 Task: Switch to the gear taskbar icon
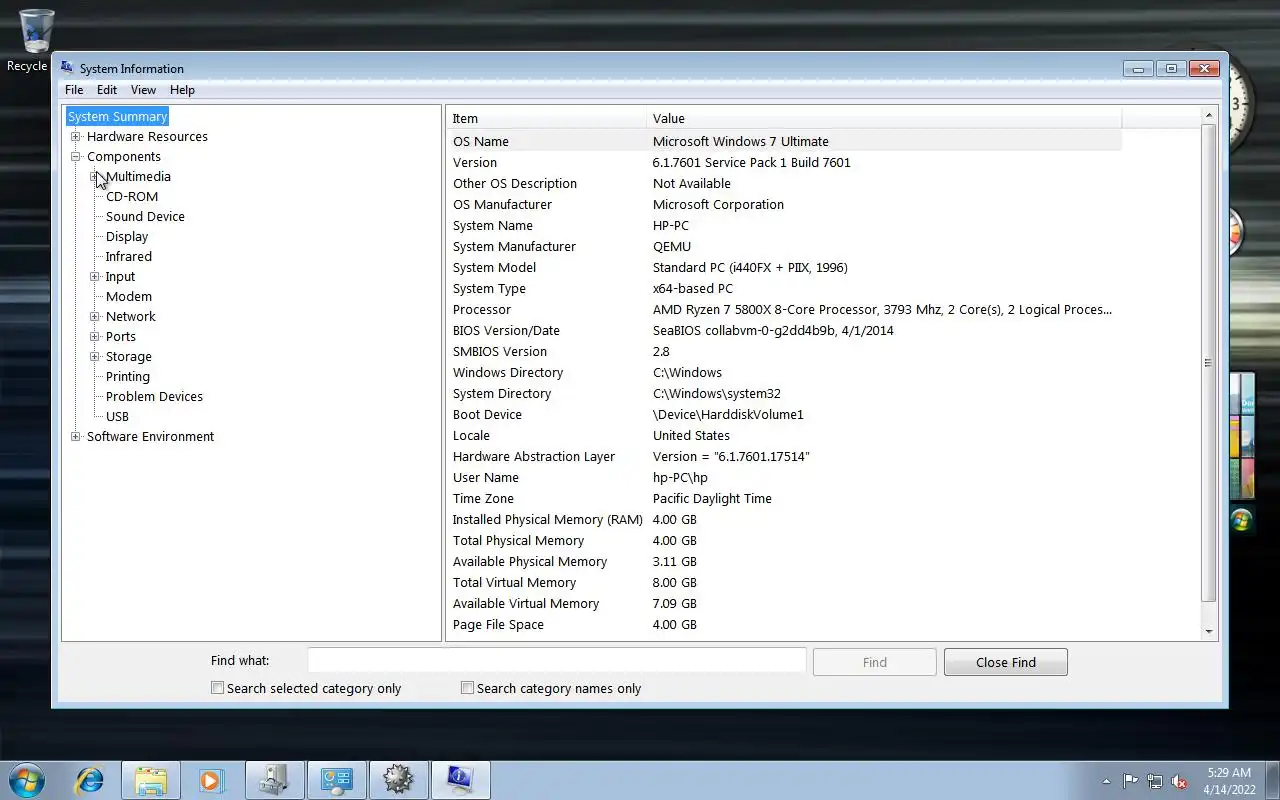tap(398, 780)
